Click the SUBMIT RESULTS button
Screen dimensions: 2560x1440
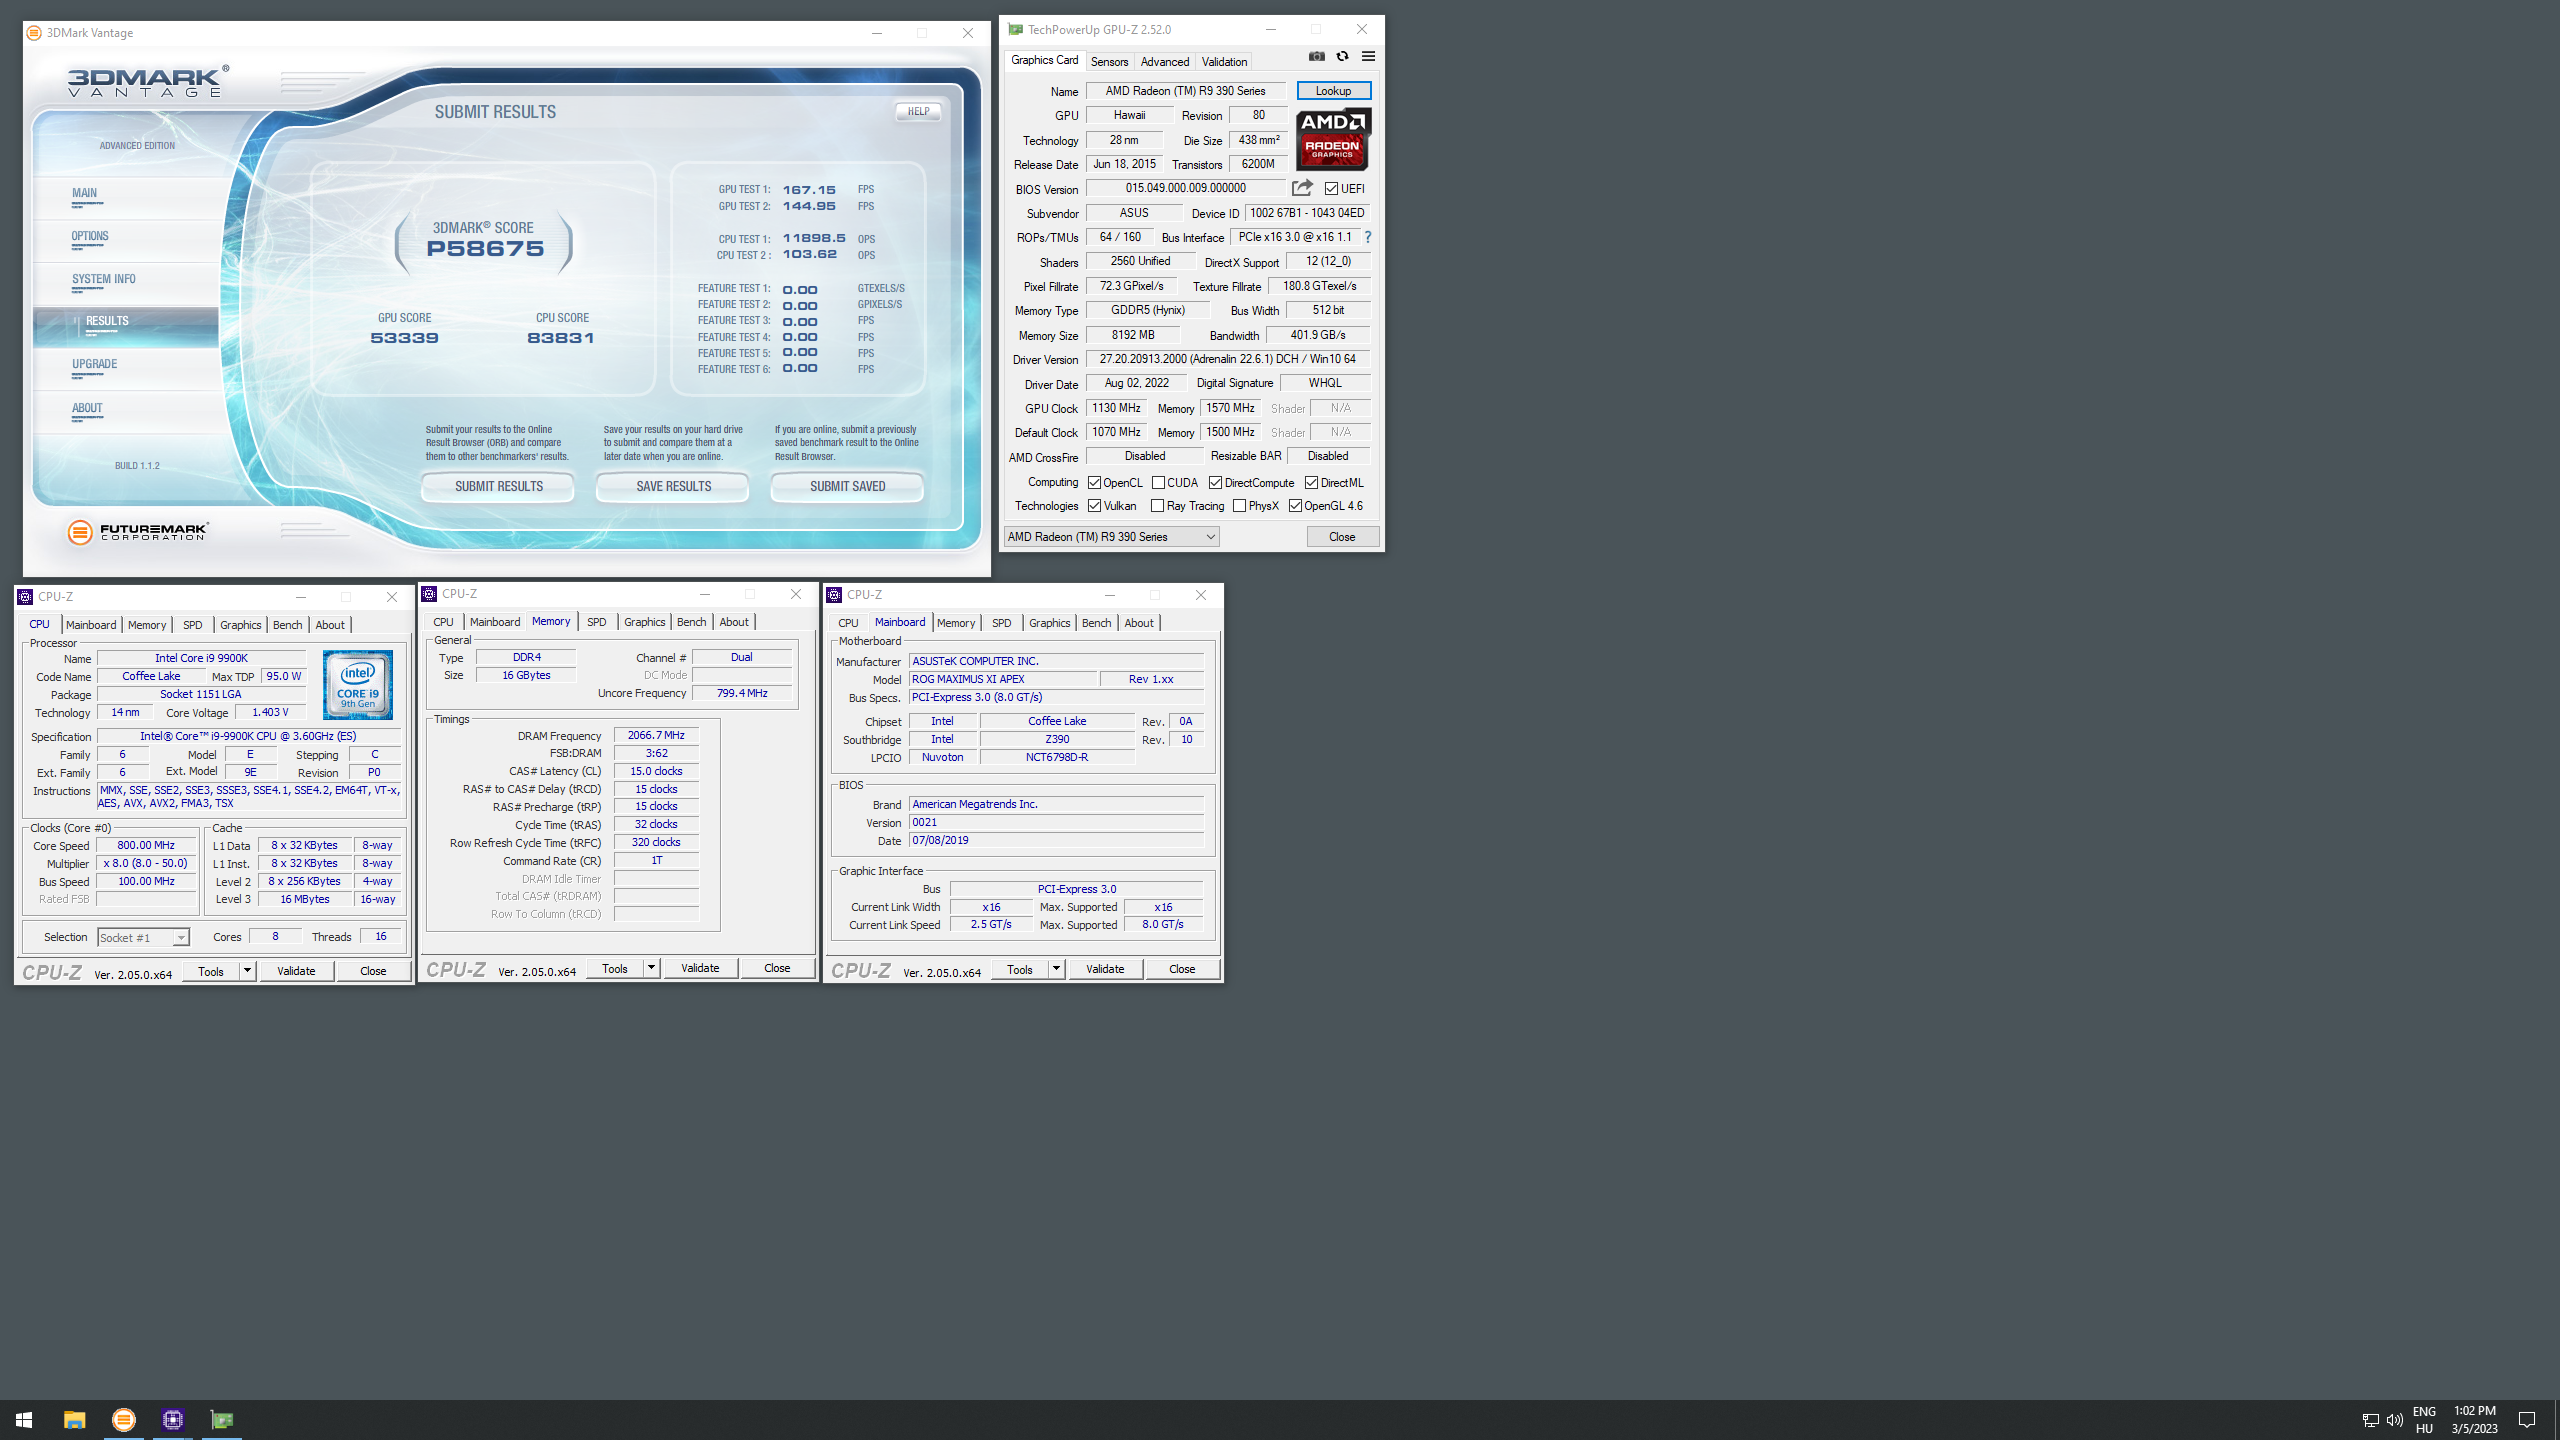(498, 487)
